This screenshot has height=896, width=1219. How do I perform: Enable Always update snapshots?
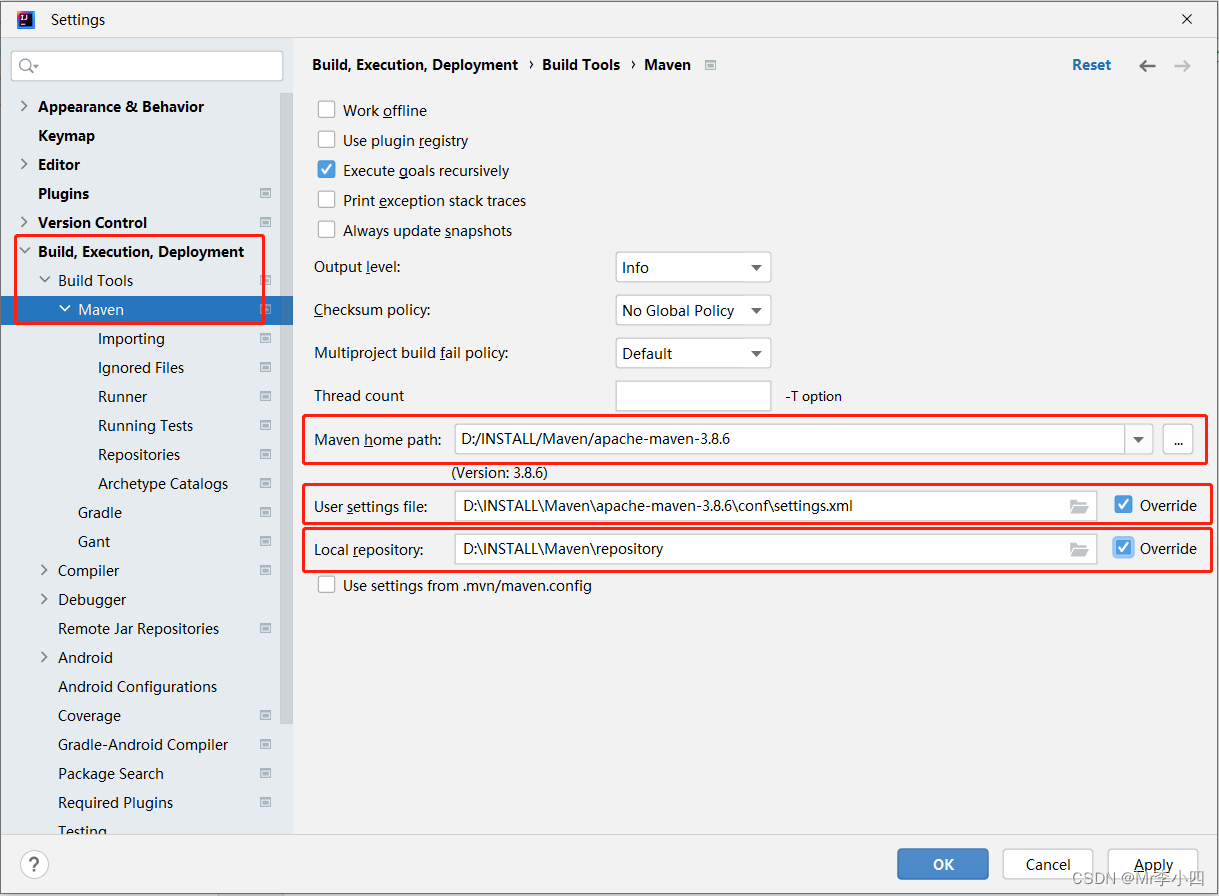click(x=326, y=230)
